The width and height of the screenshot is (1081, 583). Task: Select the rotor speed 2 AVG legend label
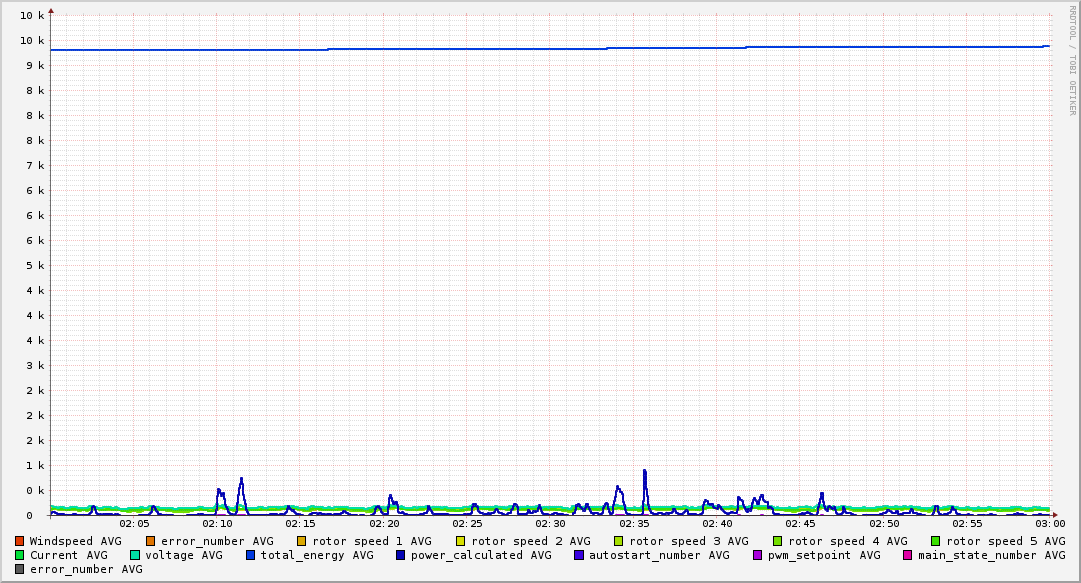pyautogui.click(x=530, y=541)
